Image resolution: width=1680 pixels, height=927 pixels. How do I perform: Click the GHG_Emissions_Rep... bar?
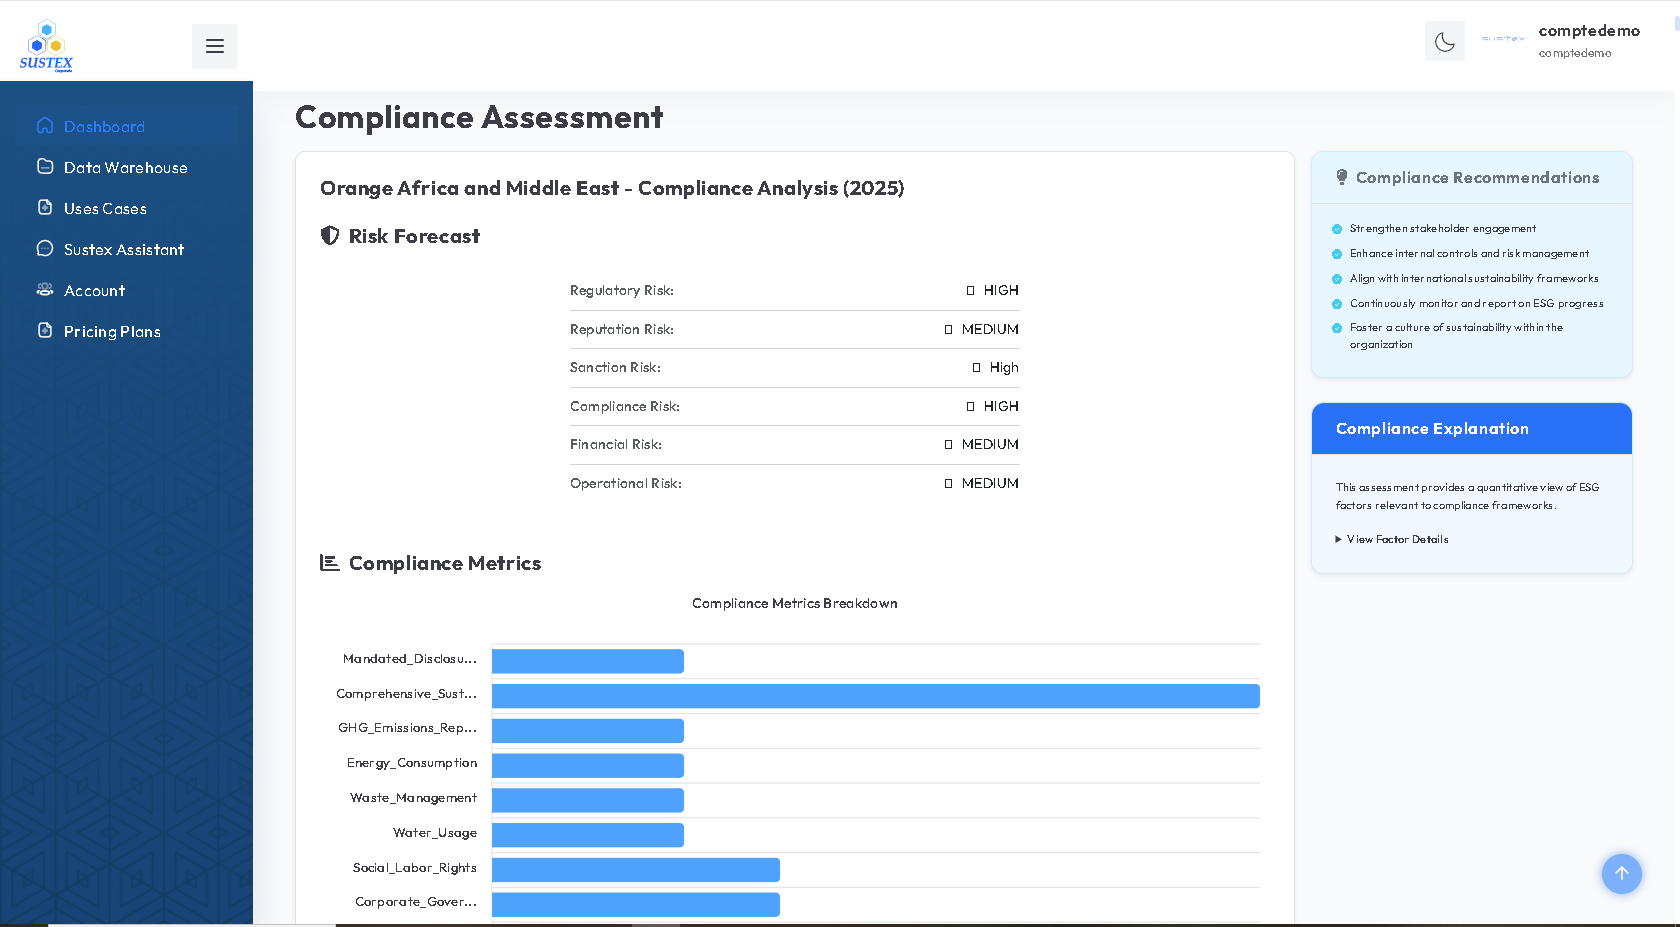pyautogui.click(x=588, y=731)
